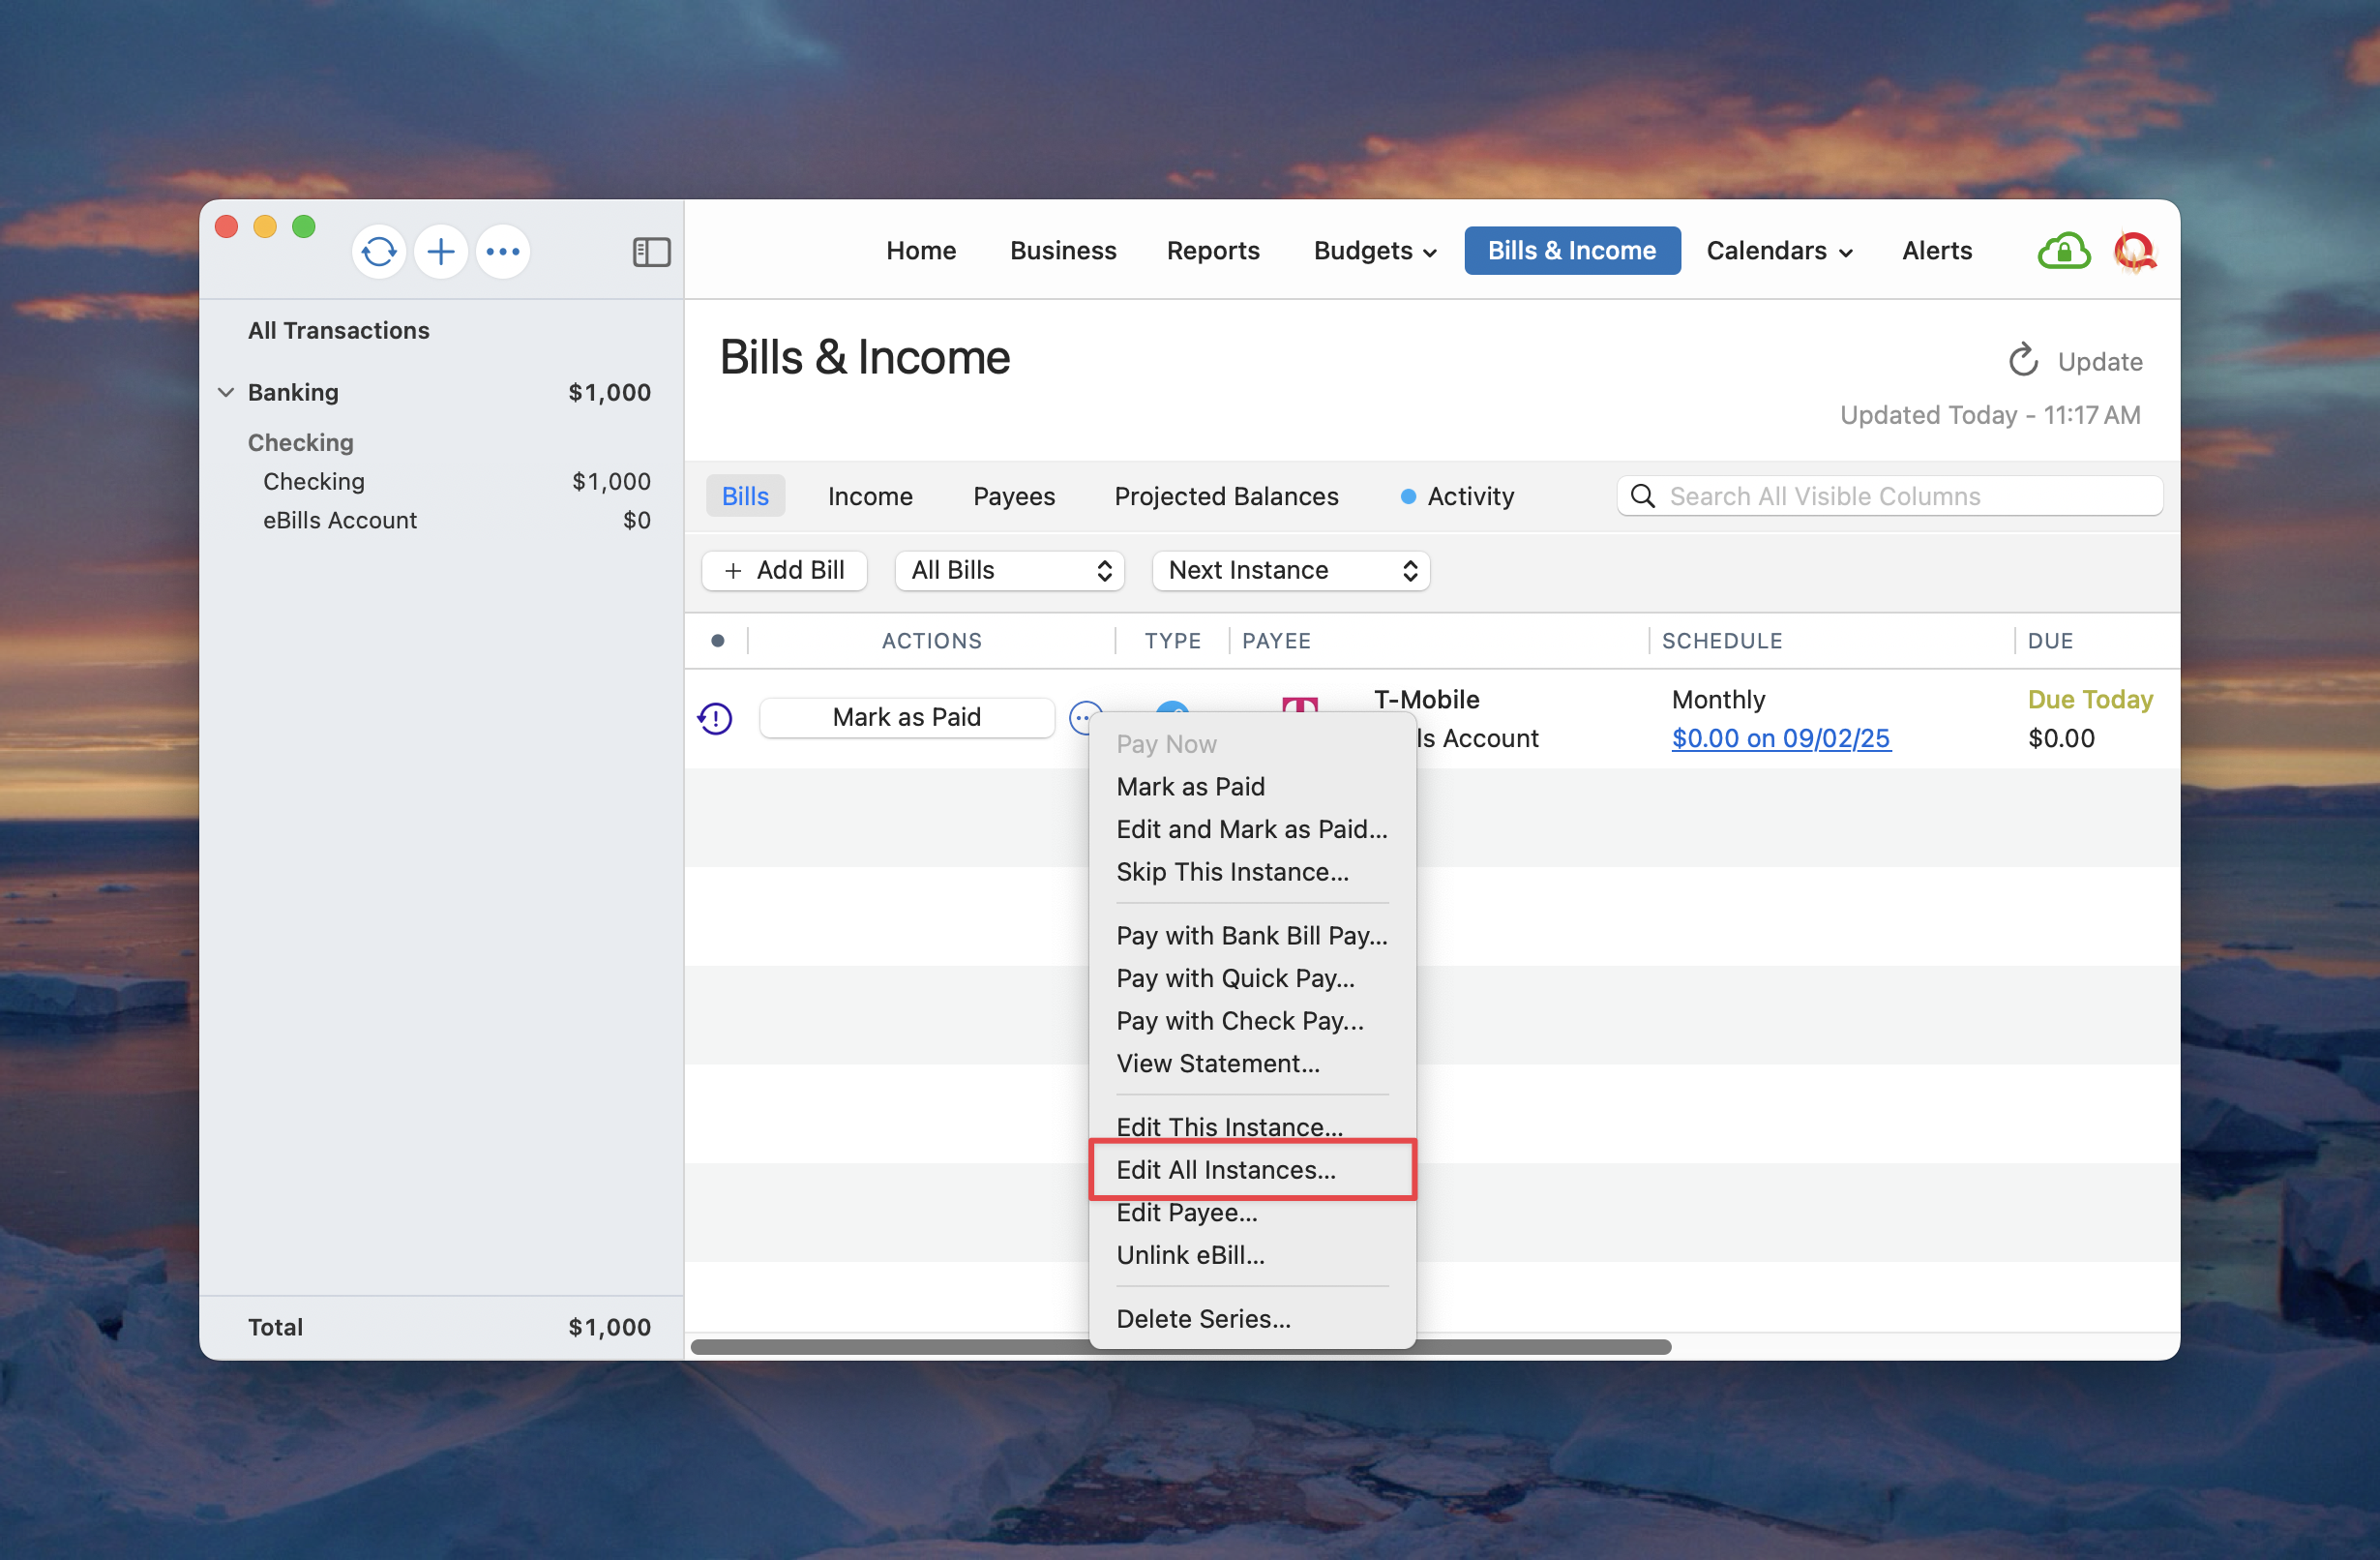The height and width of the screenshot is (1560, 2380).
Task: Select Skip This Instance menu entry
Action: point(1232,871)
